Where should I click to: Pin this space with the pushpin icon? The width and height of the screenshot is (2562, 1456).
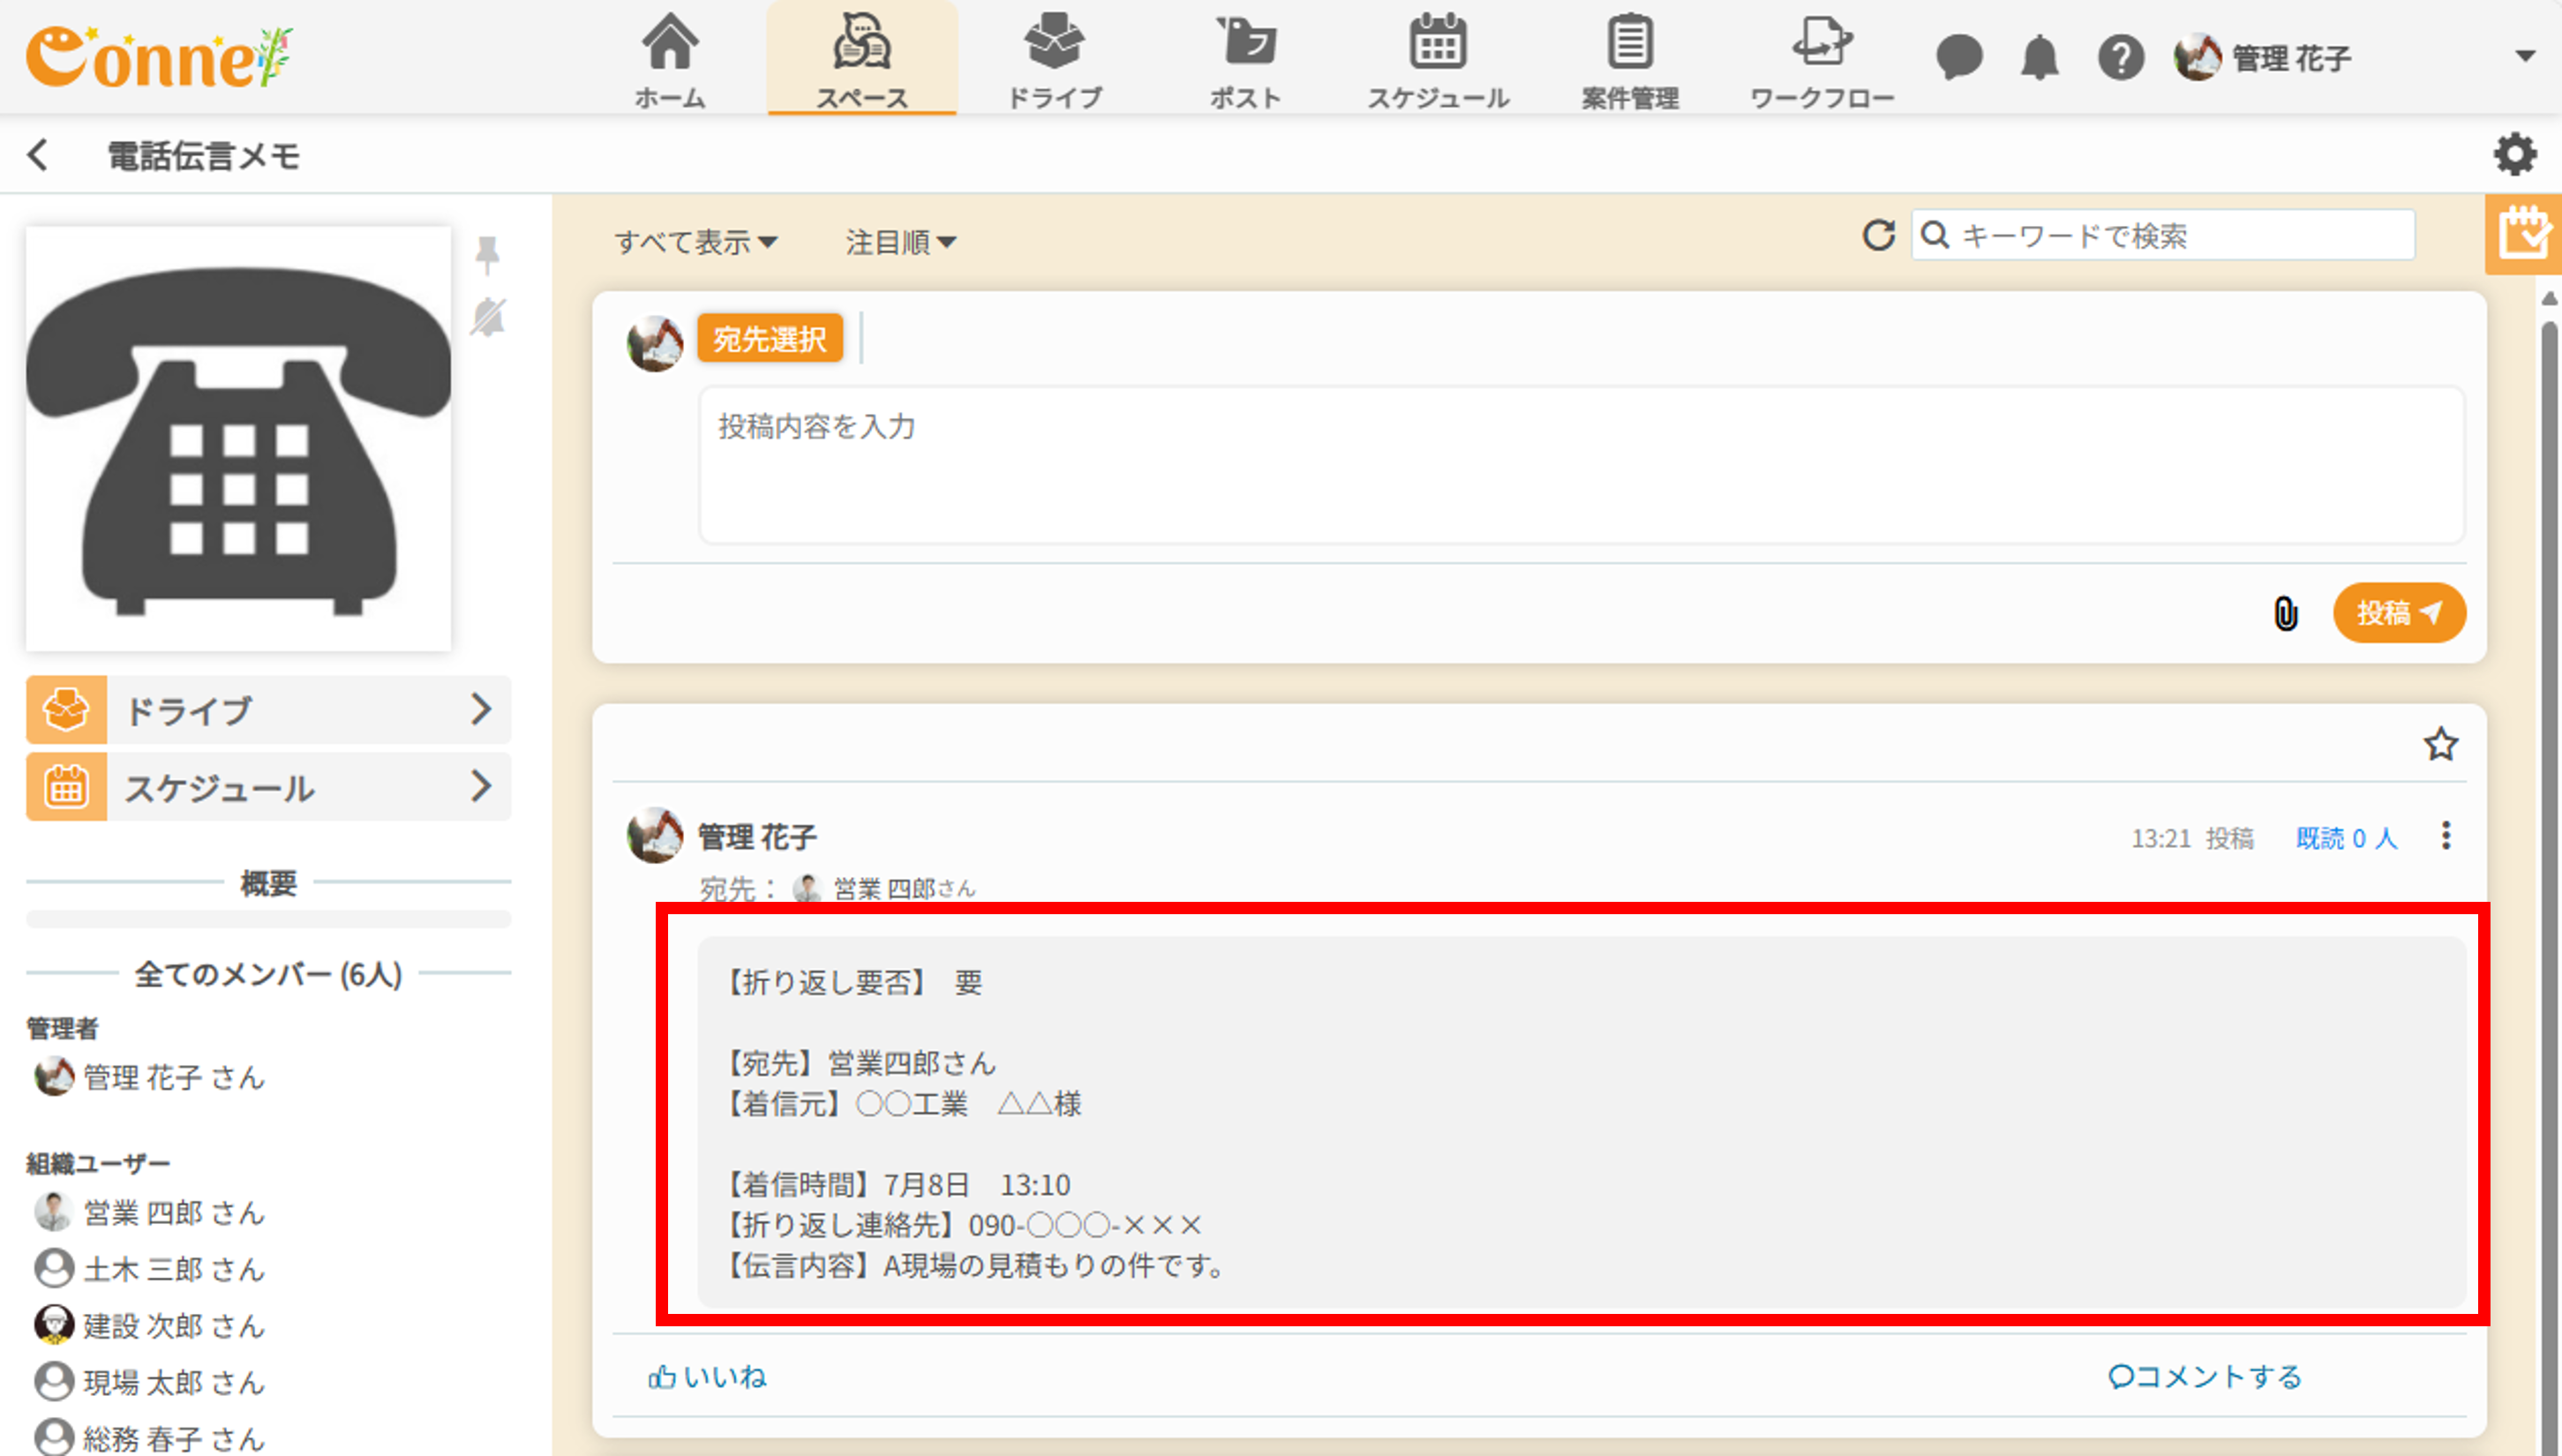coord(487,254)
